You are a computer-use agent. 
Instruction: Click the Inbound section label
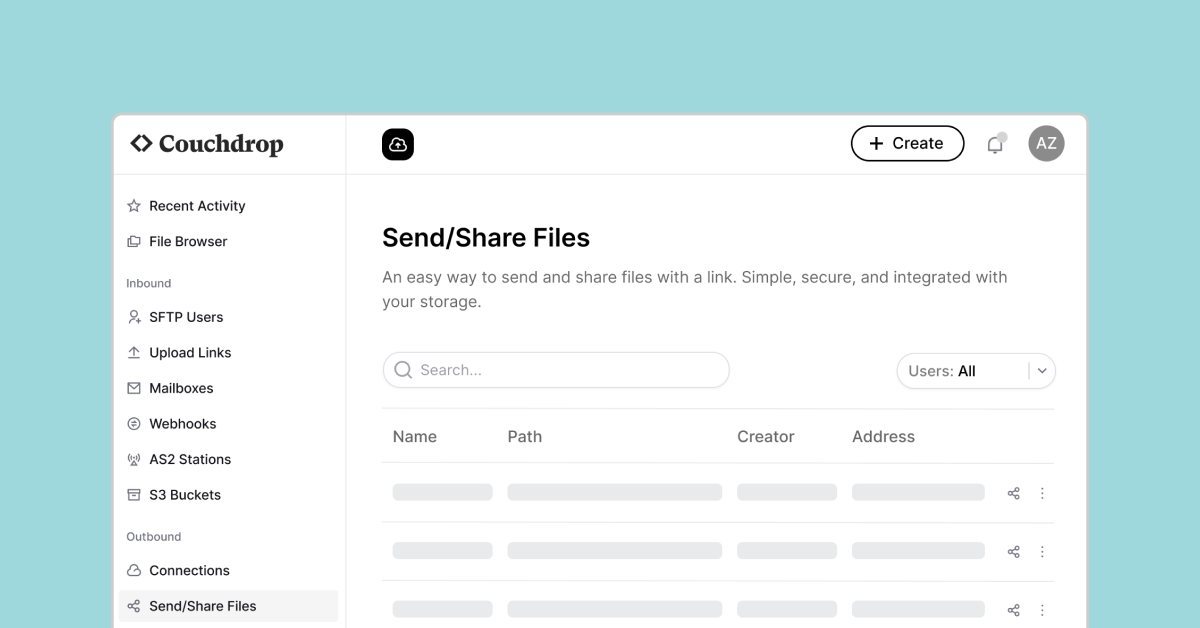pos(149,283)
